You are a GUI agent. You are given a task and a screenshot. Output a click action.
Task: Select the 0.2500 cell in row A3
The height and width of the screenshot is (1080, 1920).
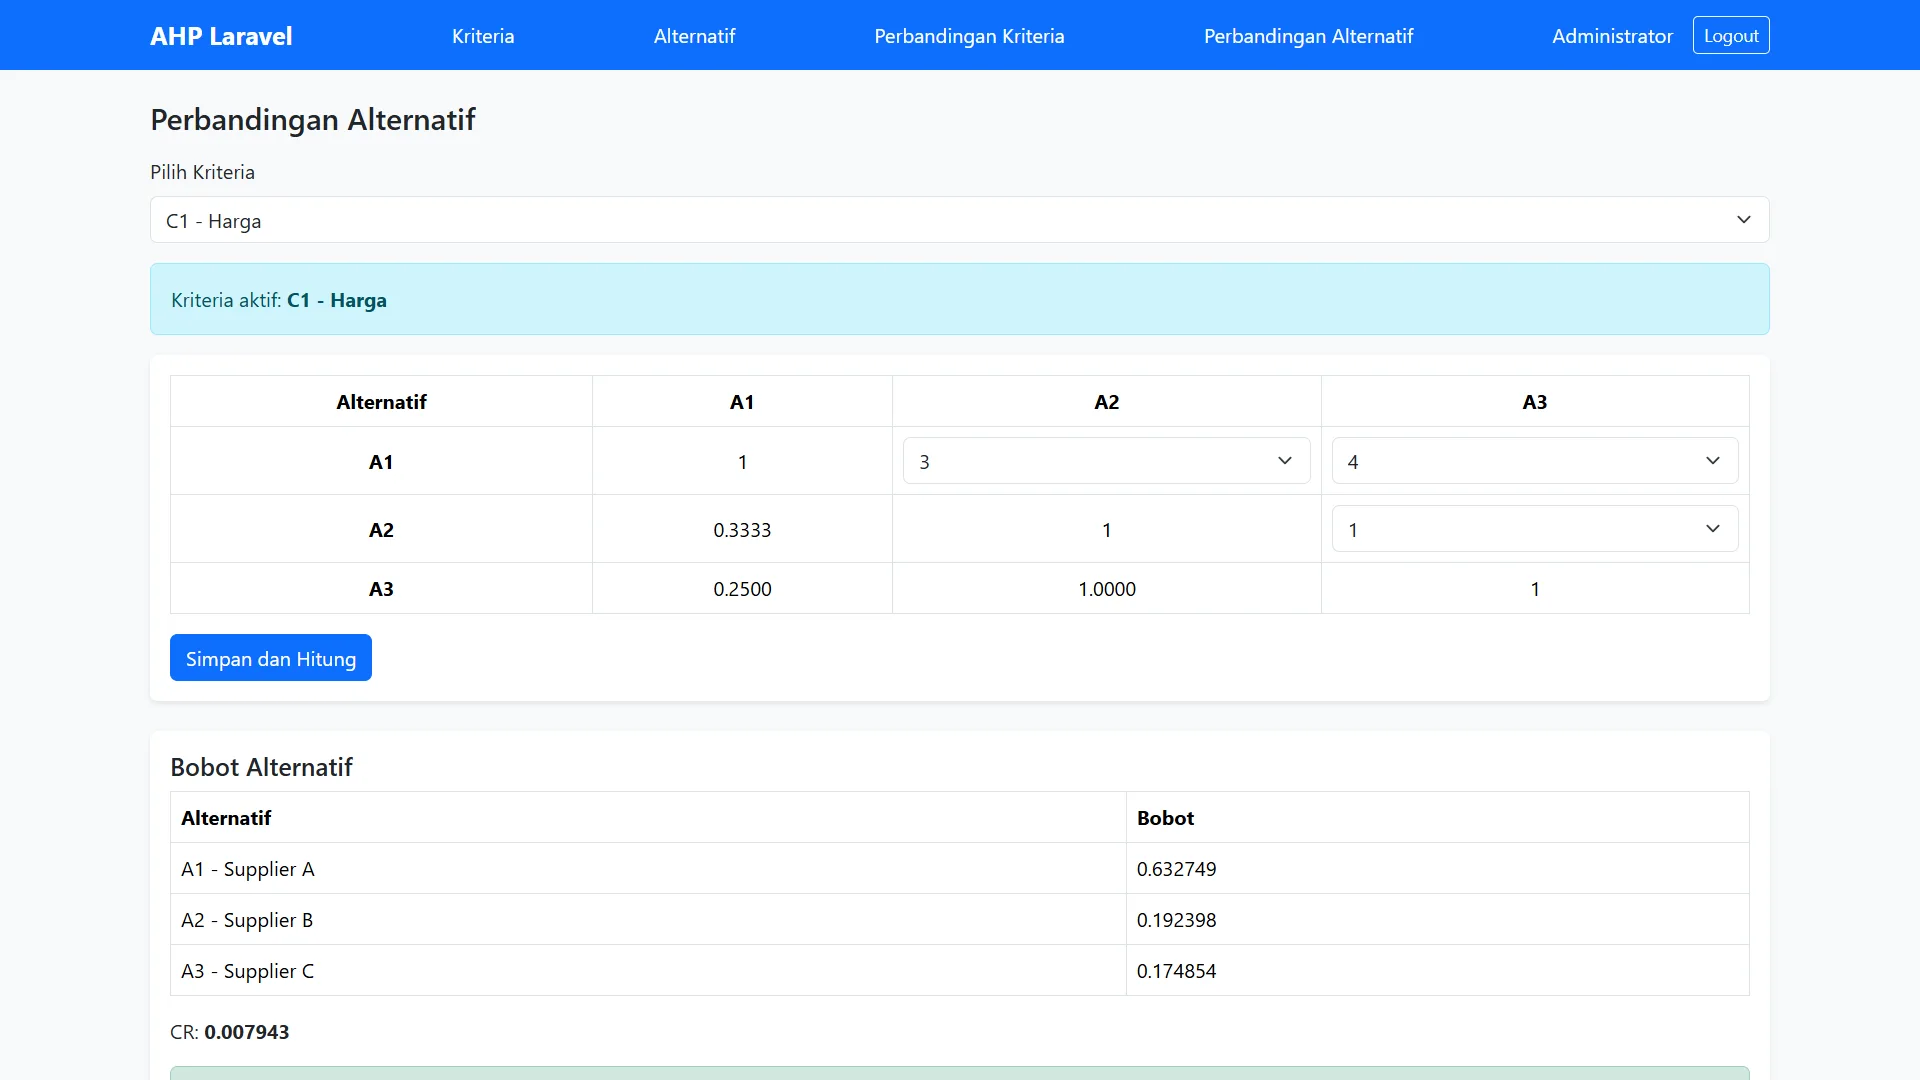742,589
